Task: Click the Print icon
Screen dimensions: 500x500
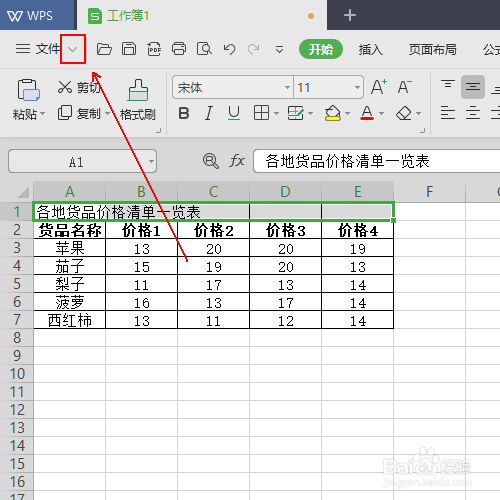Action: [179, 49]
